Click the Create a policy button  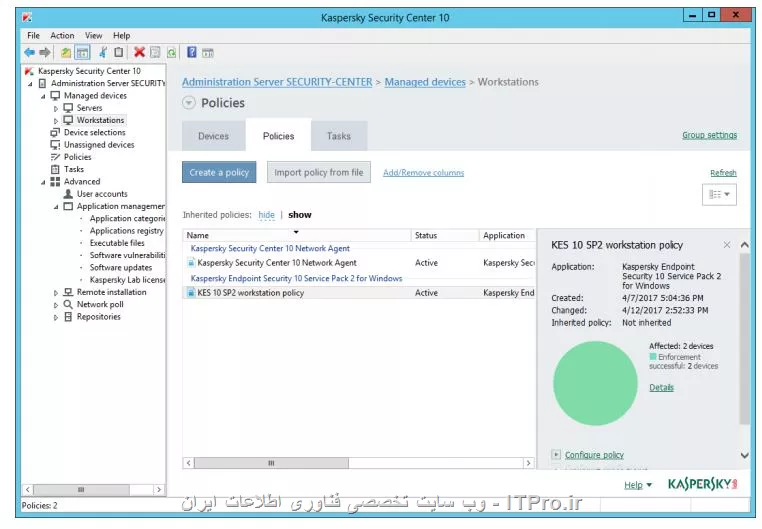pos(219,172)
